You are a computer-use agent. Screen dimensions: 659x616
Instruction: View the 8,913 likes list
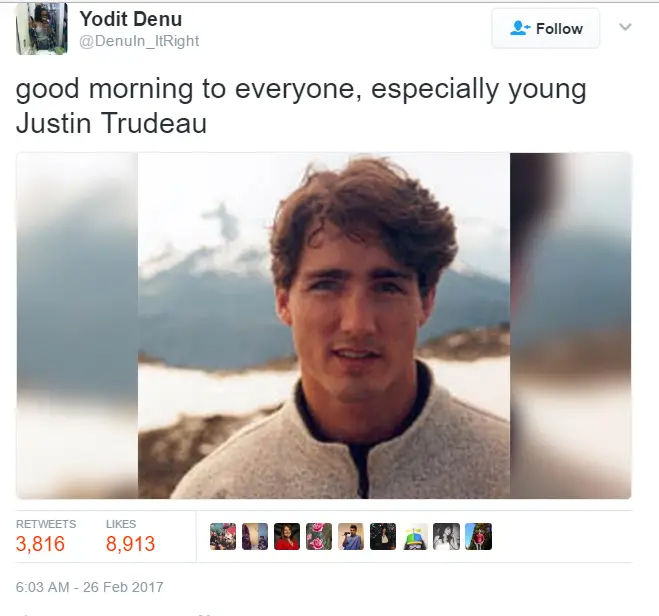(x=130, y=536)
